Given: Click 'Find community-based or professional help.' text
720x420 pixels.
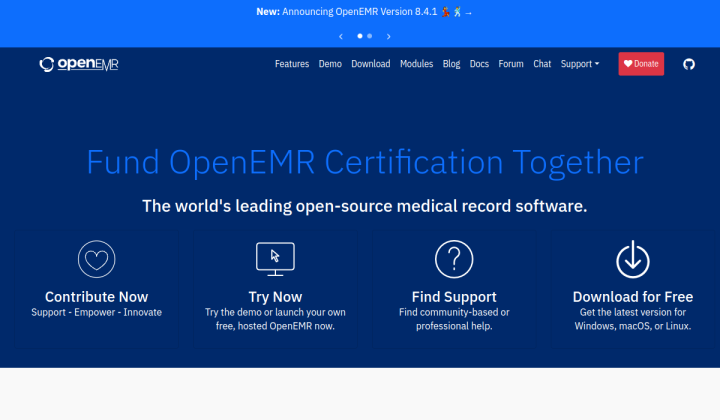Looking at the screenshot, I should pos(454,319).
